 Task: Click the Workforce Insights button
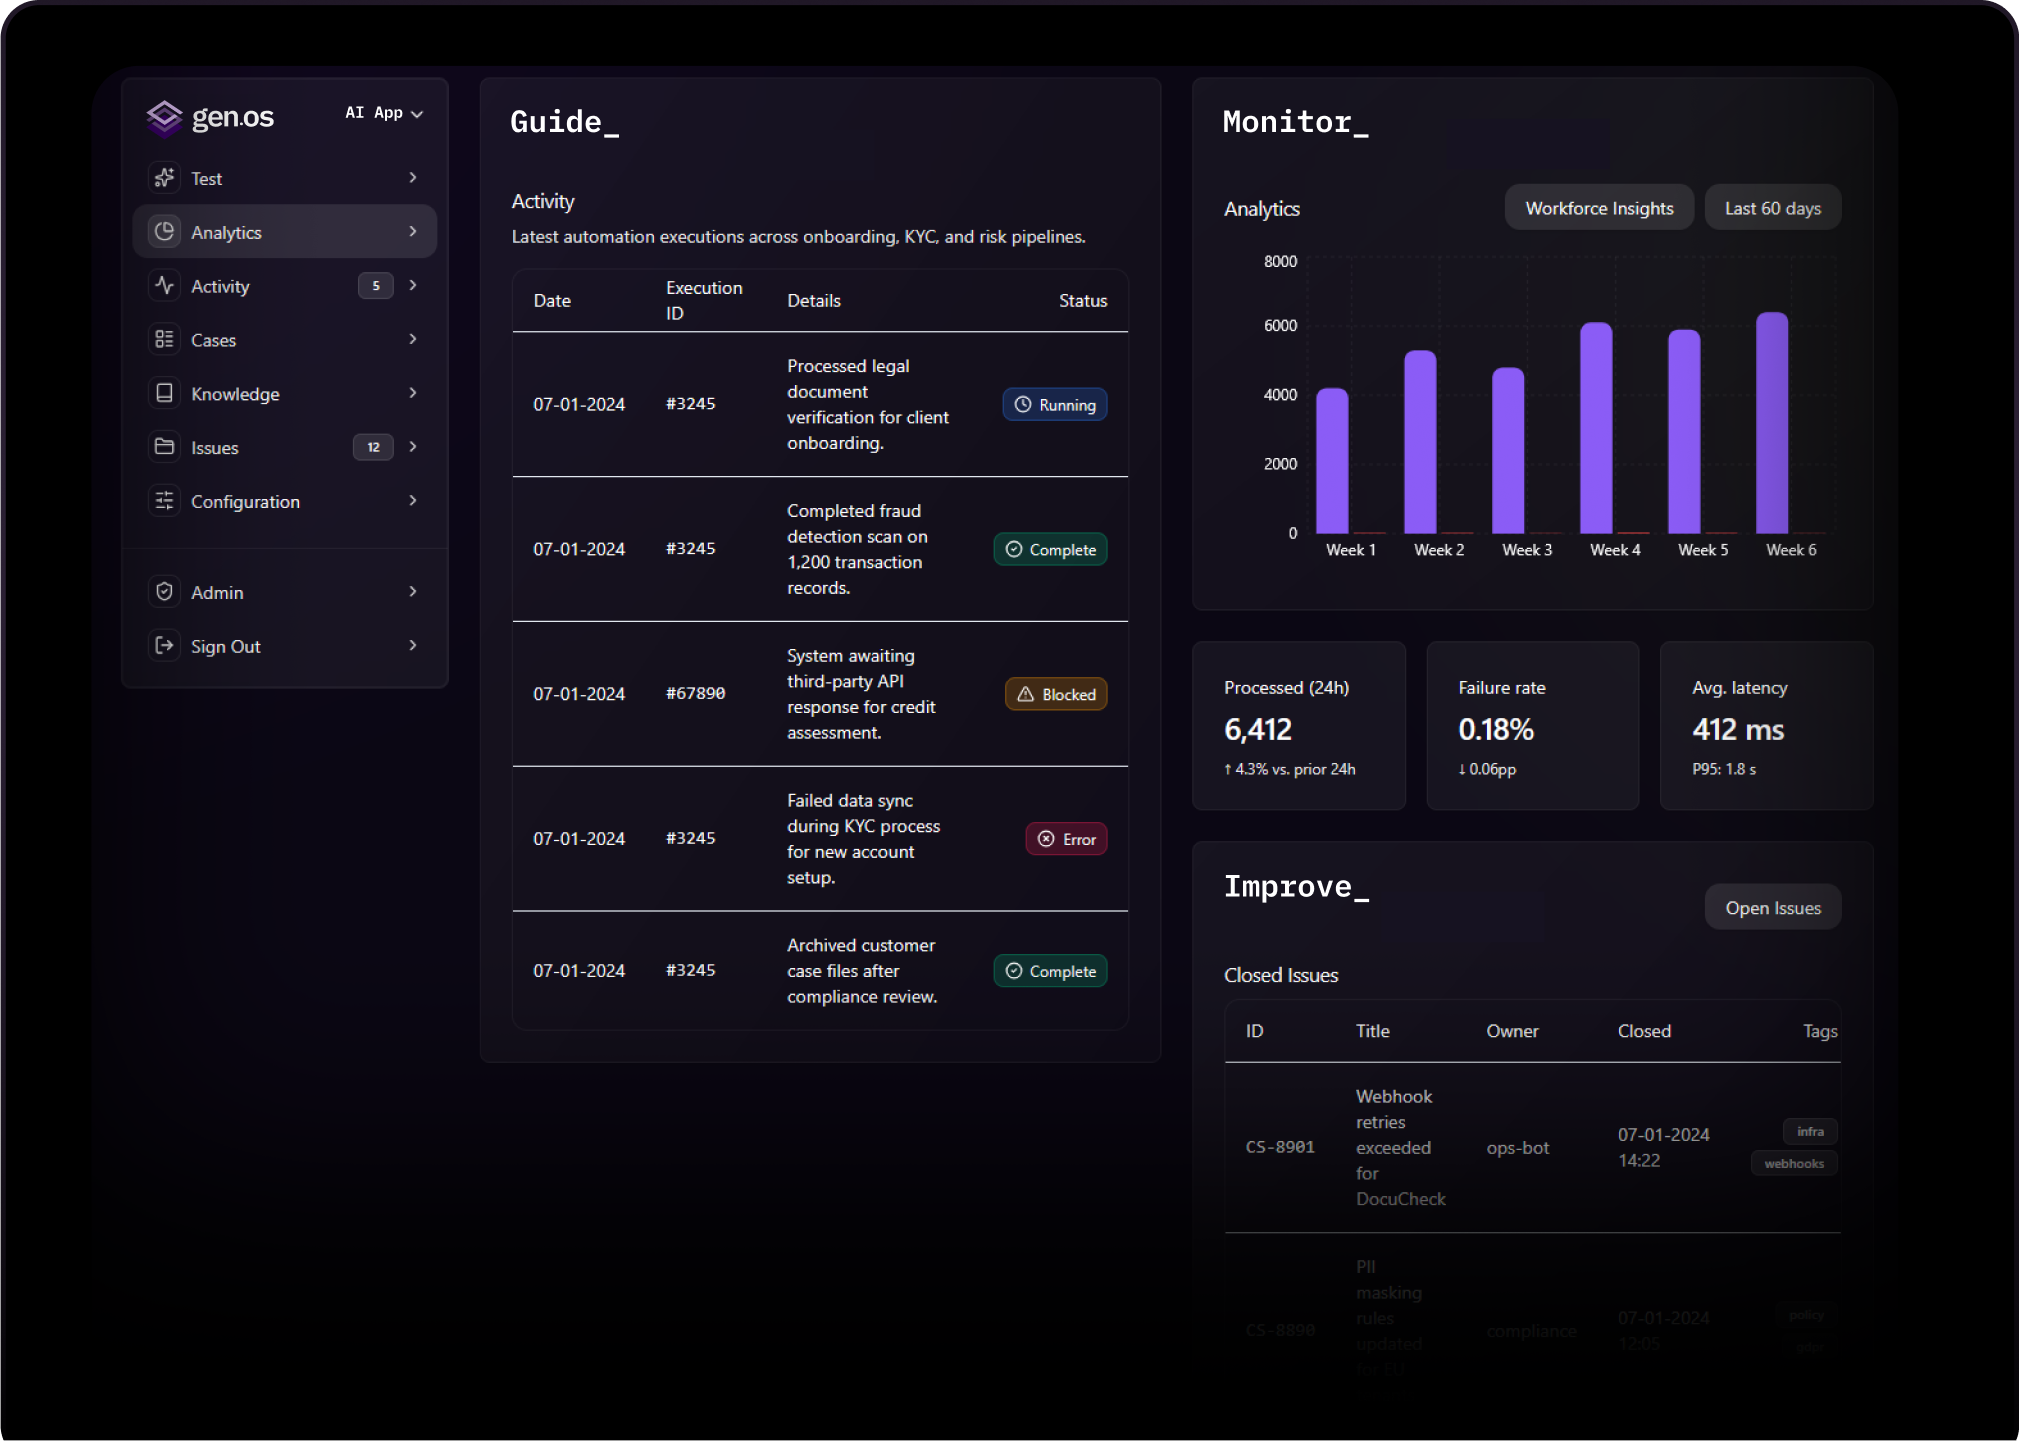click(x=1599, y=208)
